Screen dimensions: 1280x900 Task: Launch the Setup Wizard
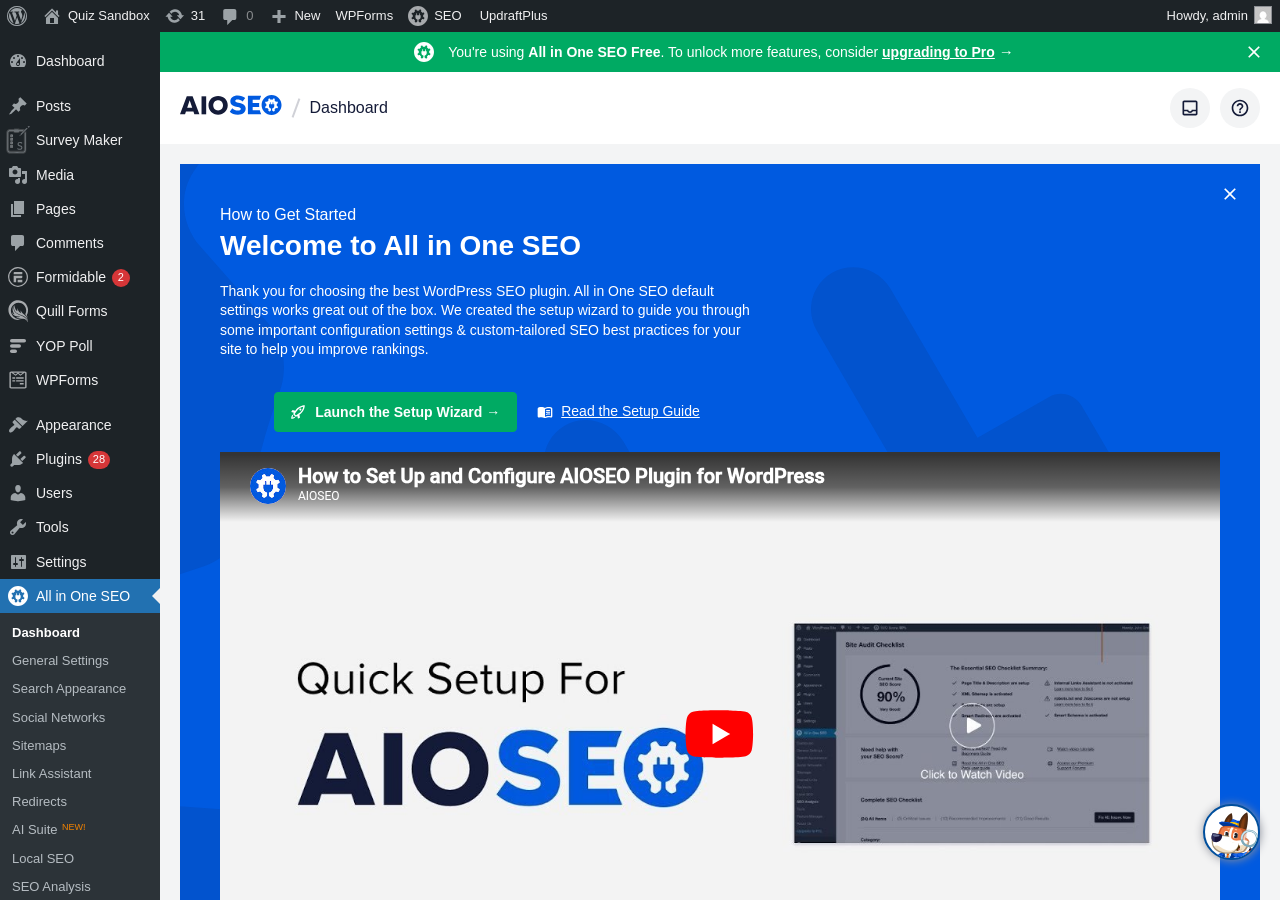(395, 412)
